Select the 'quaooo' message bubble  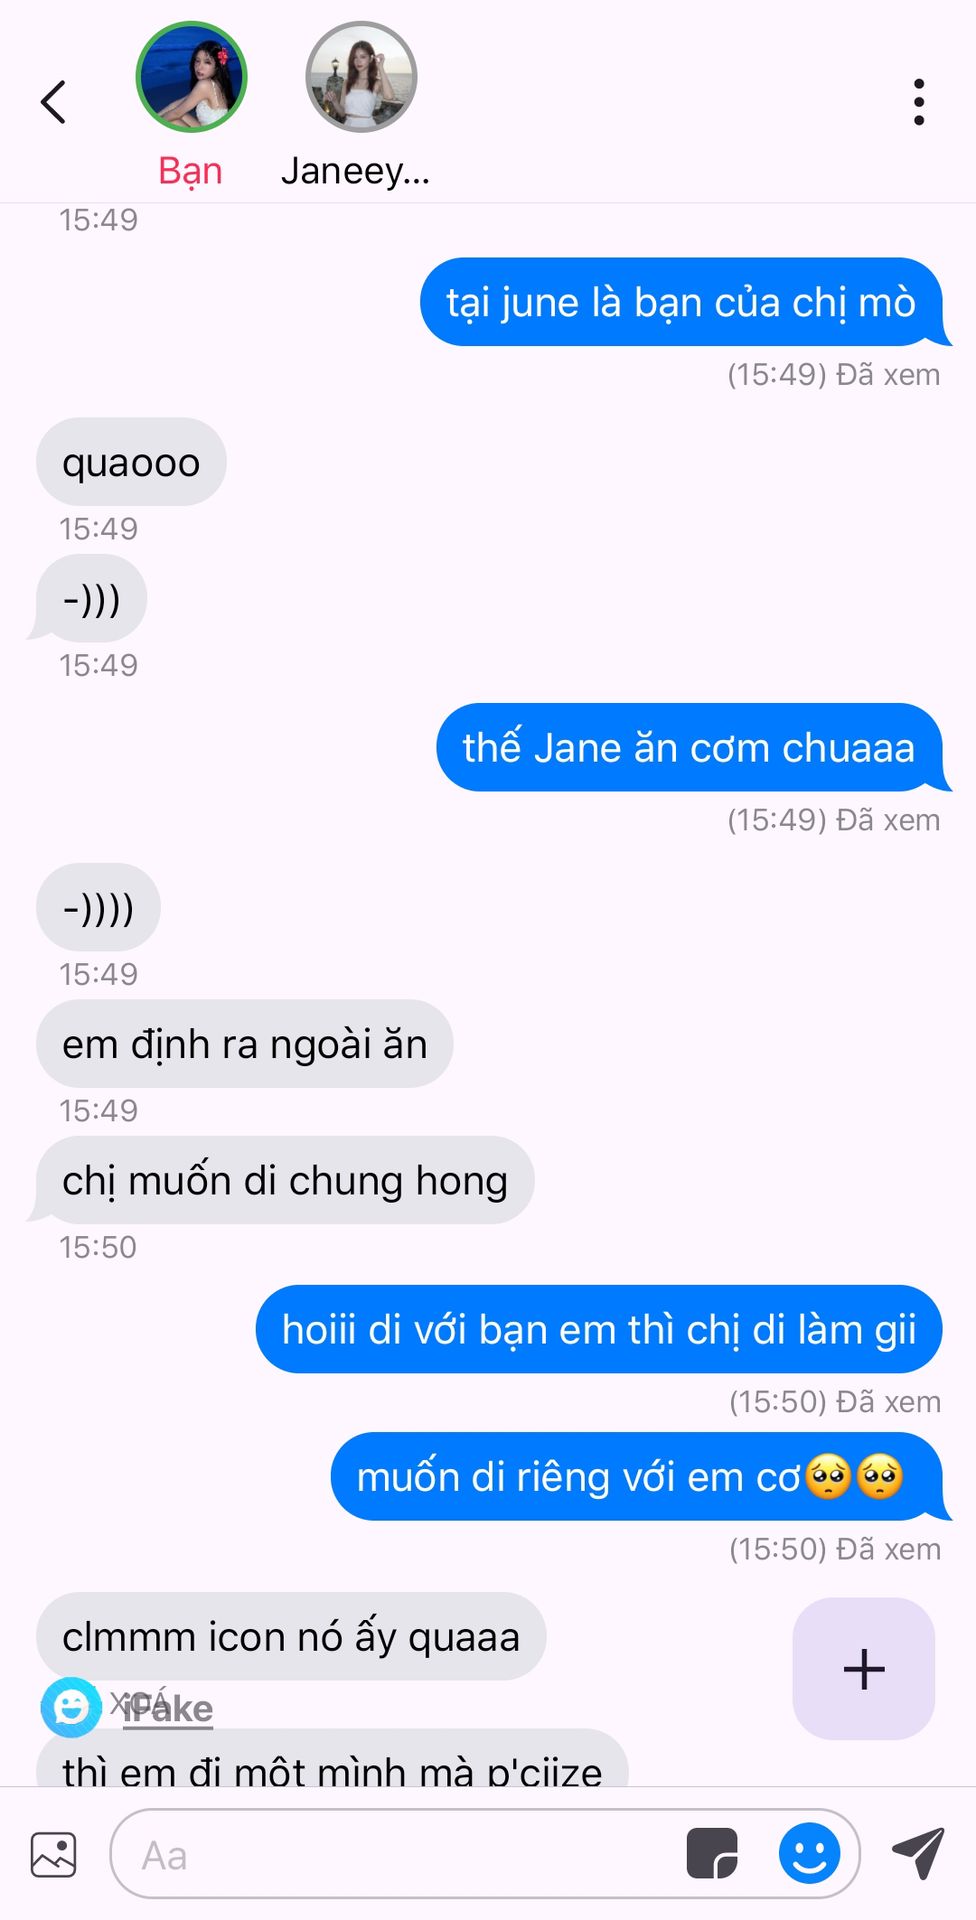tap(131, 462)
